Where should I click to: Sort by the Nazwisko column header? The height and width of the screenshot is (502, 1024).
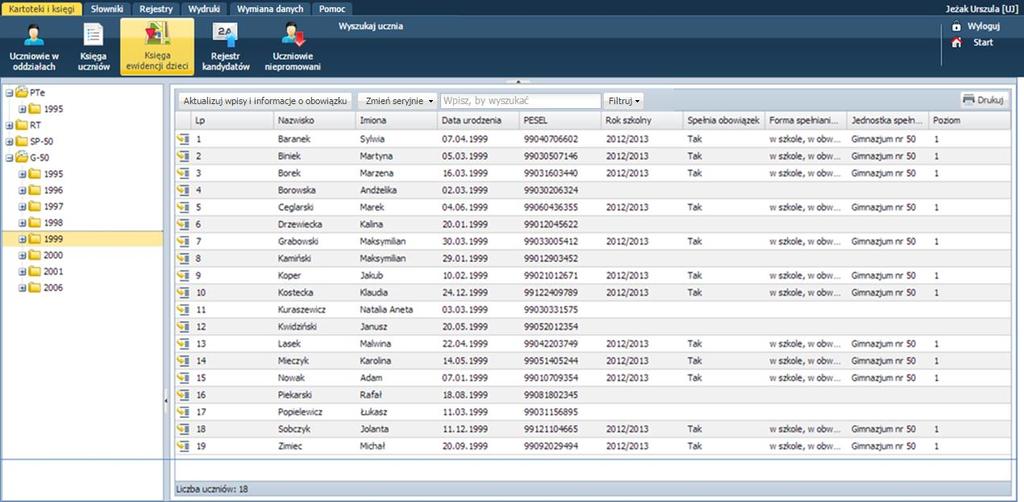(315, 121)
